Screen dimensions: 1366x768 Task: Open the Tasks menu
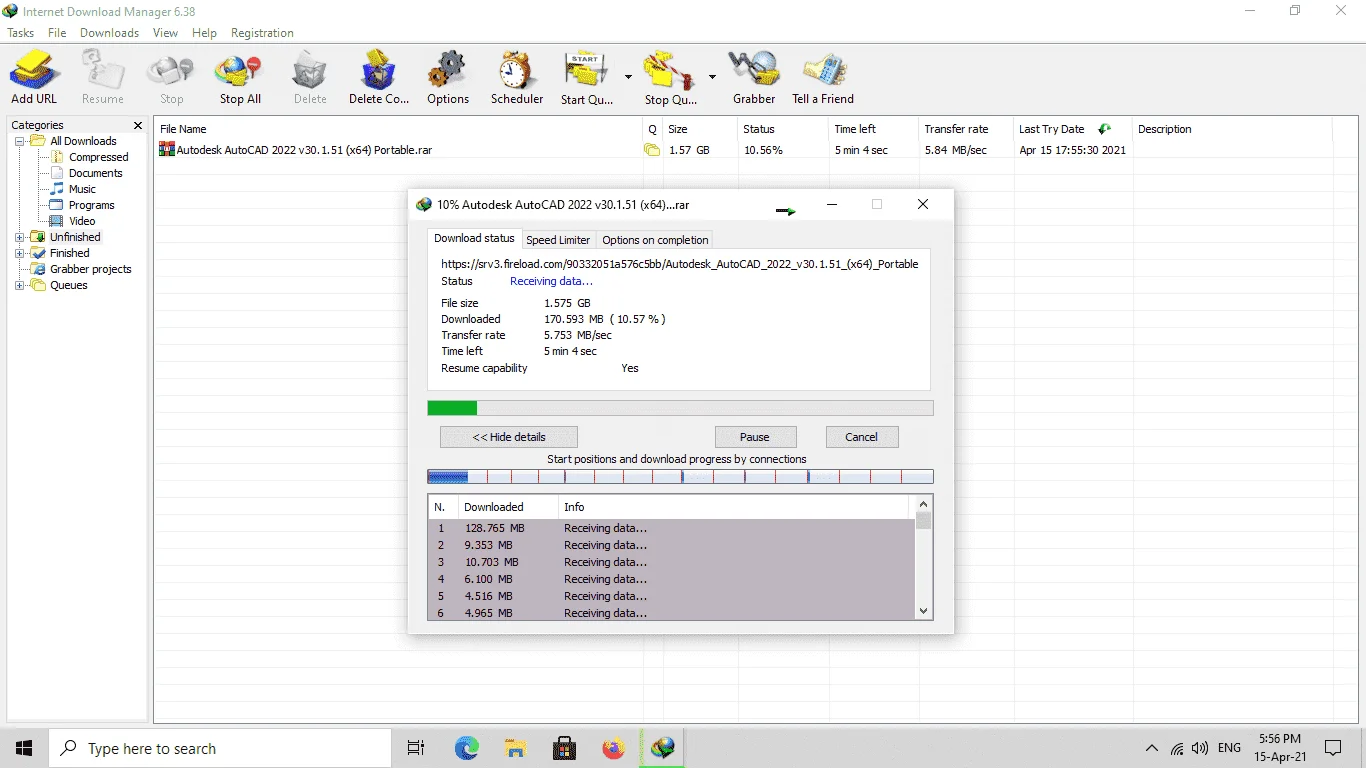[x=21, y=33]
